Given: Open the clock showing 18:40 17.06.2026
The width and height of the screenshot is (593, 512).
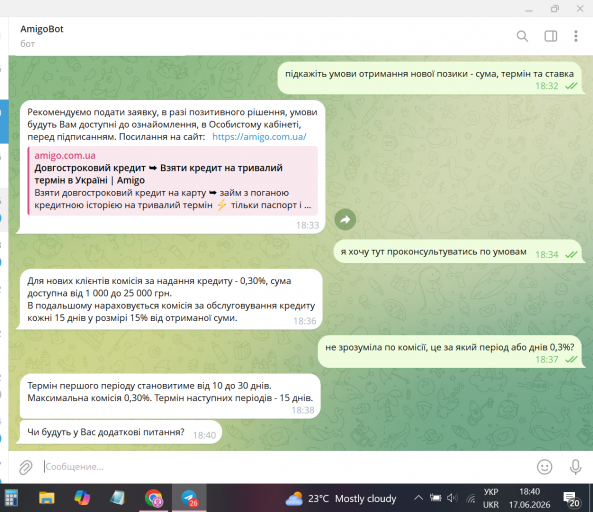Looking at the screenshot, I should coord(529,498).
